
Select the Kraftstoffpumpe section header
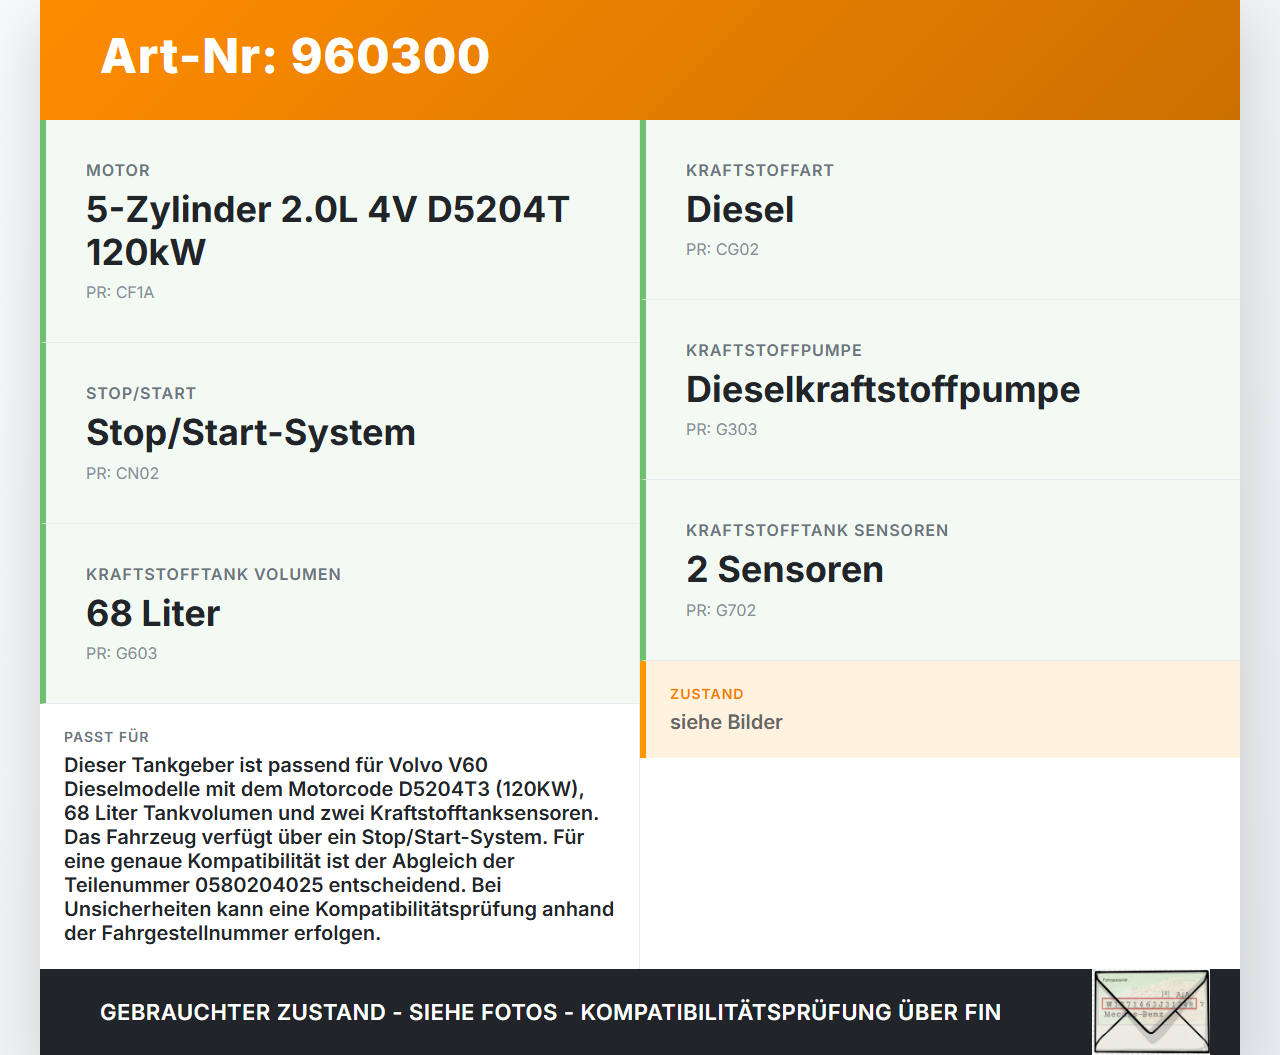coord(773,350)
